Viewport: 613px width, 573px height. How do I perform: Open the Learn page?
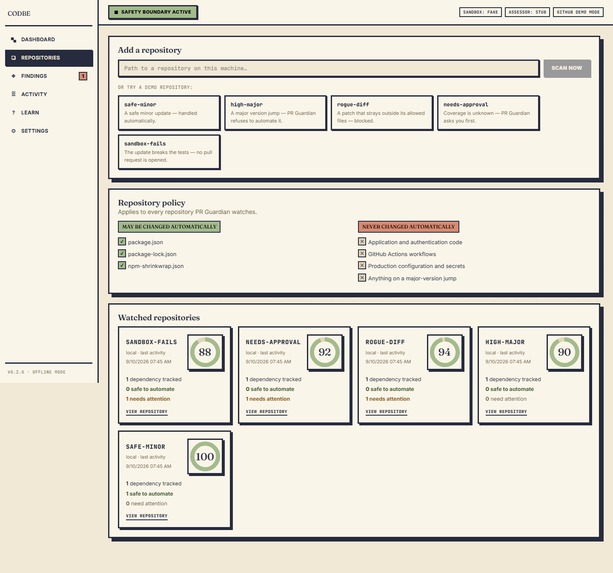[x=49, y=113]
